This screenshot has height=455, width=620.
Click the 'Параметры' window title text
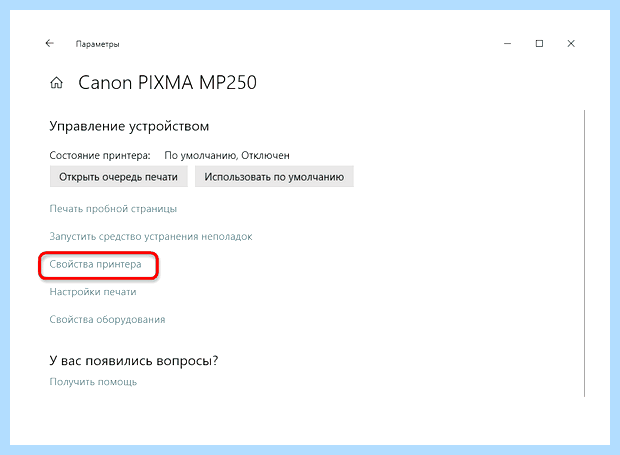pyautogui.click(x=98, y=44)
